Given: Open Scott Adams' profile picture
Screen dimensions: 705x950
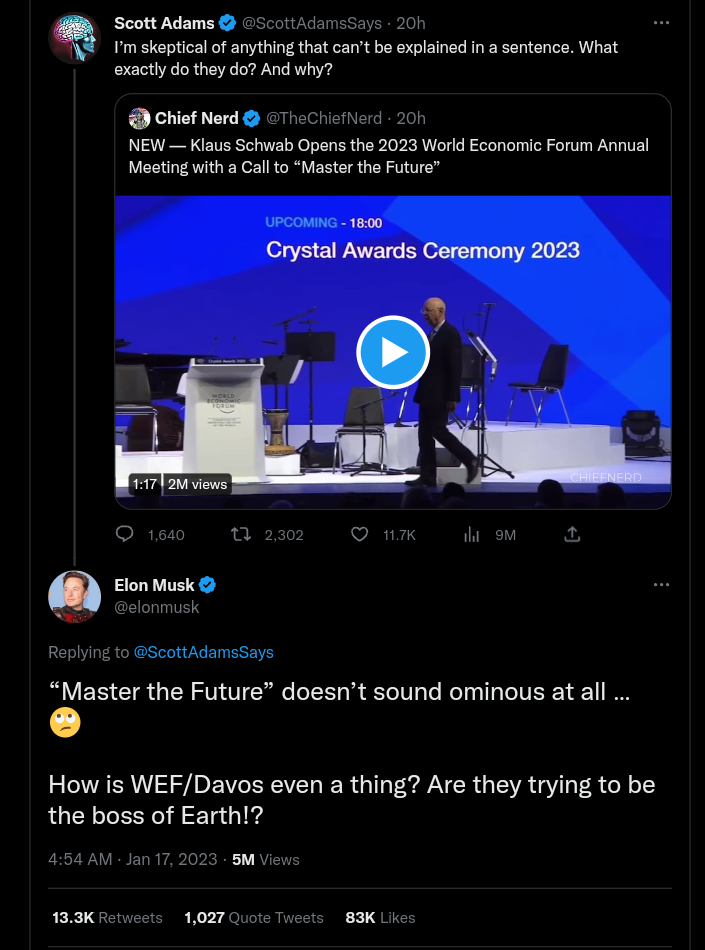Looking at the screenshot, I should (x=75, y=38).
